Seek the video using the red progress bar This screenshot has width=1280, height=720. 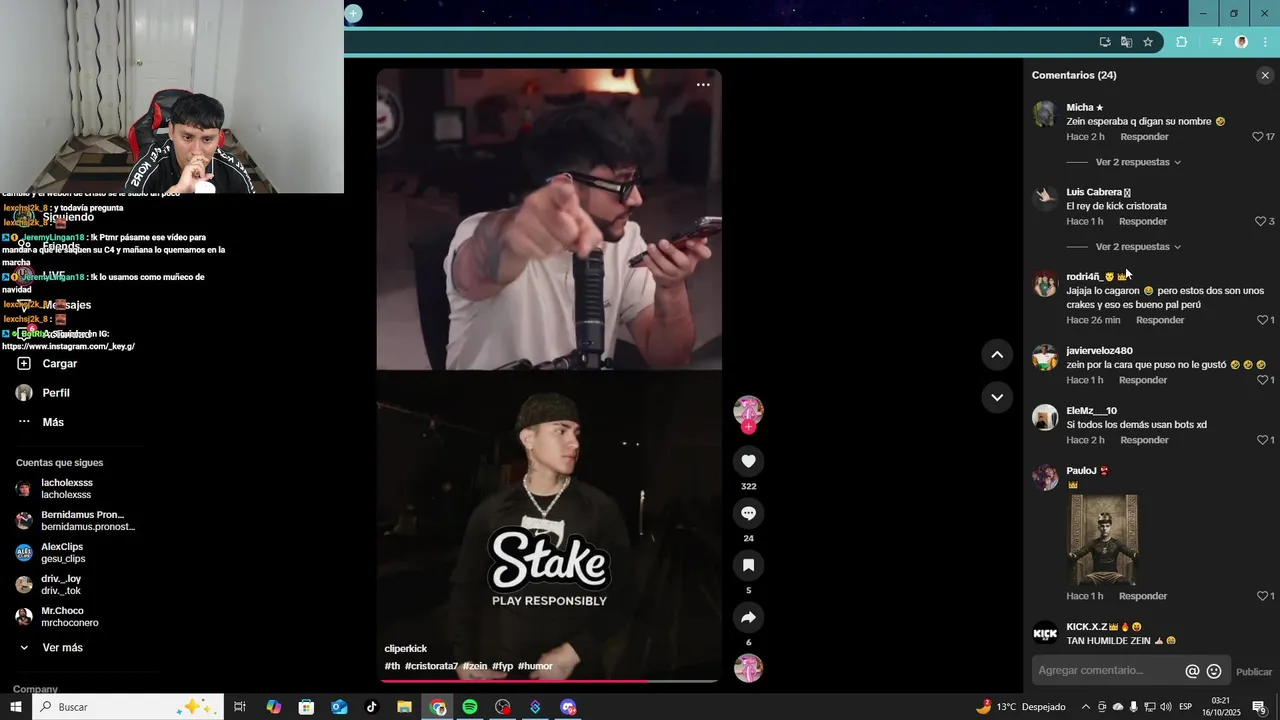pyautogui.click(x=548, y=681)
